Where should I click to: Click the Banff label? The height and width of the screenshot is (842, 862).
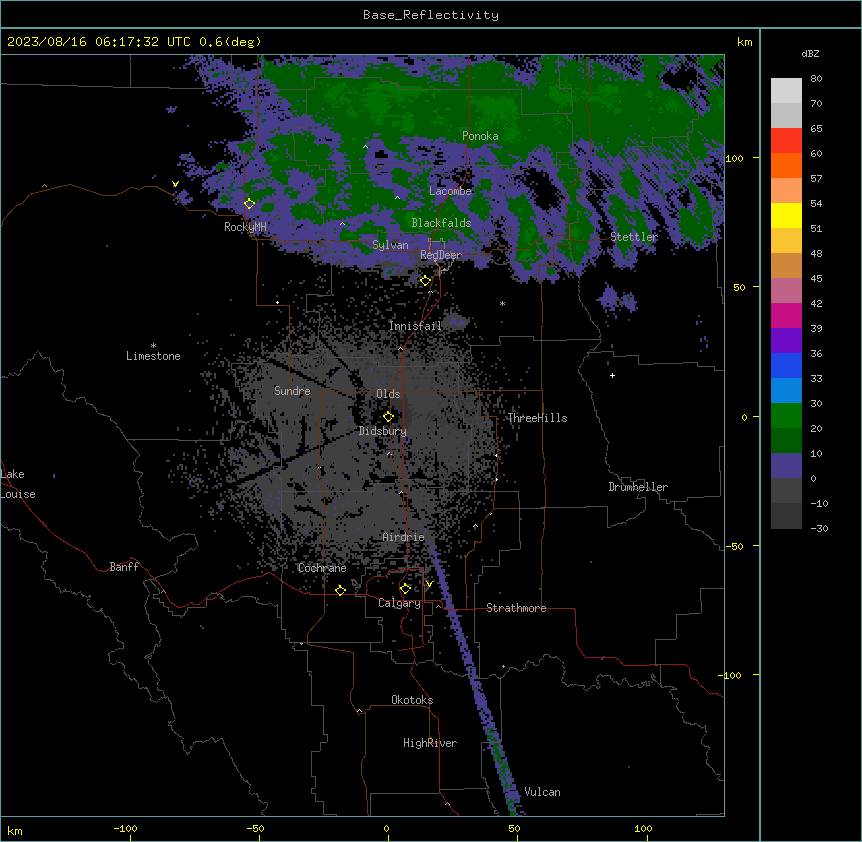click(x=124, y=567)
